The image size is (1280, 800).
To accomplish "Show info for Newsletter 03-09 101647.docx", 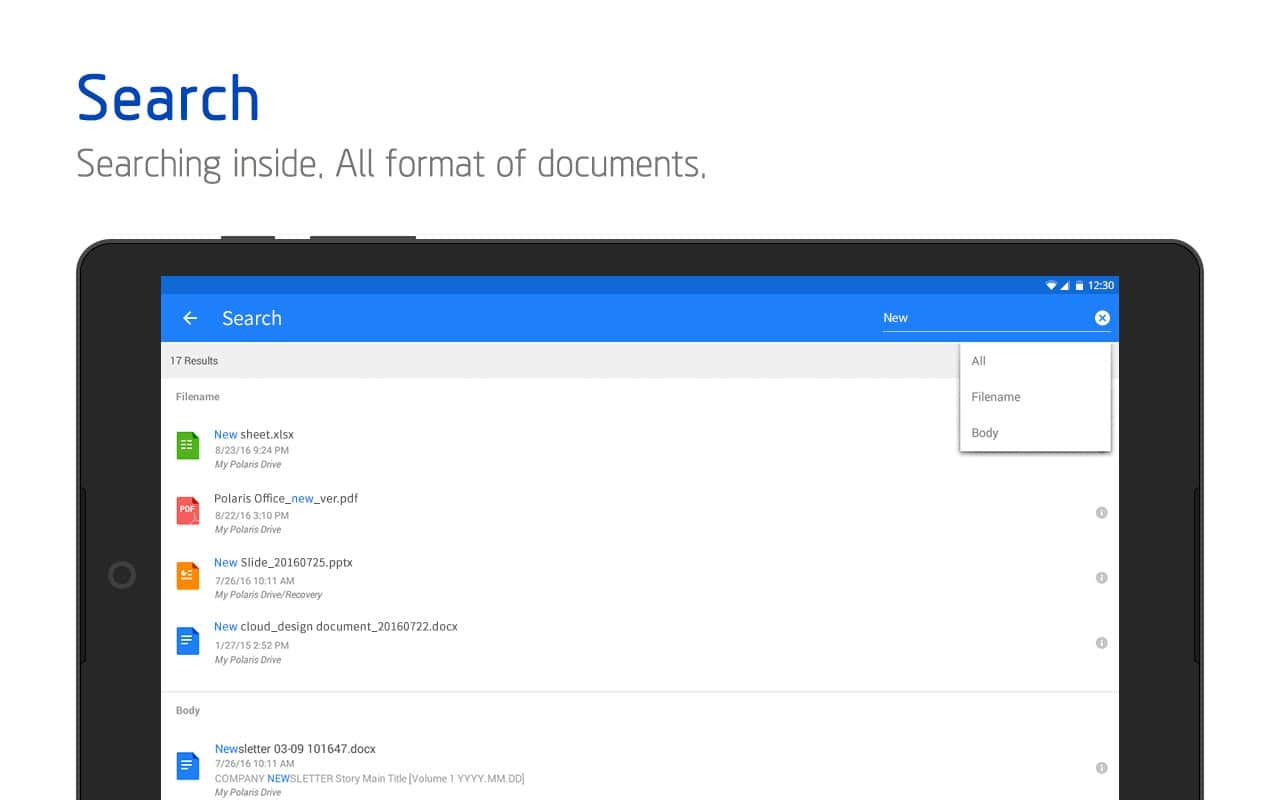I will pyautogui.click(x=1101, y=768).
